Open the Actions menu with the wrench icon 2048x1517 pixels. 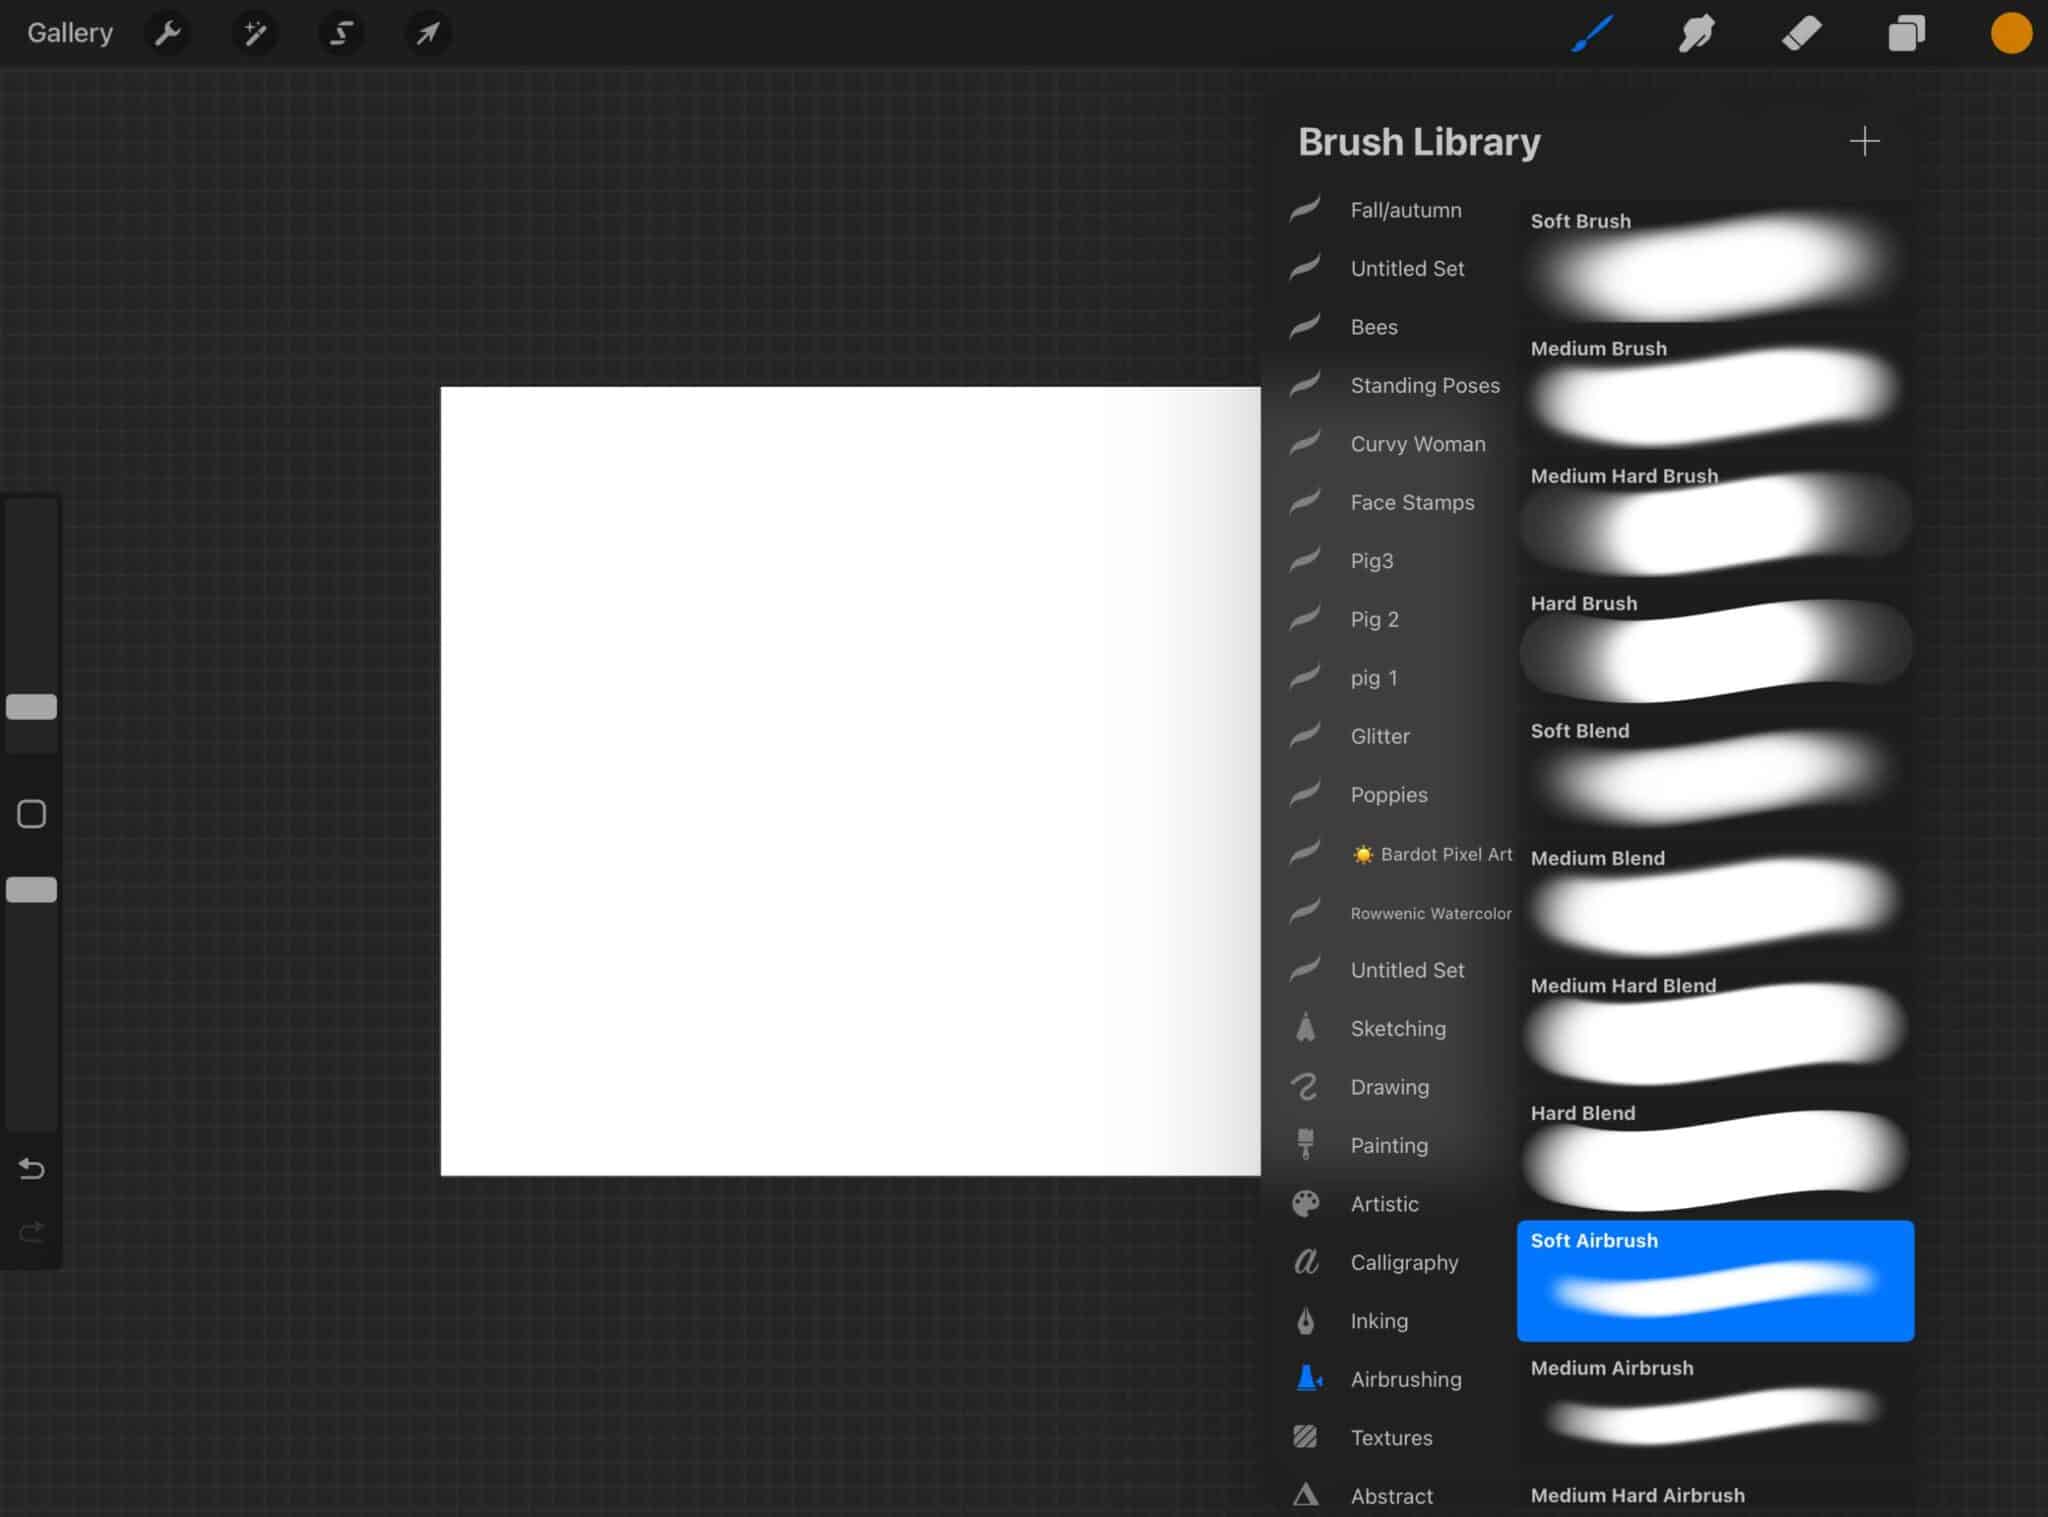point(168,32)
